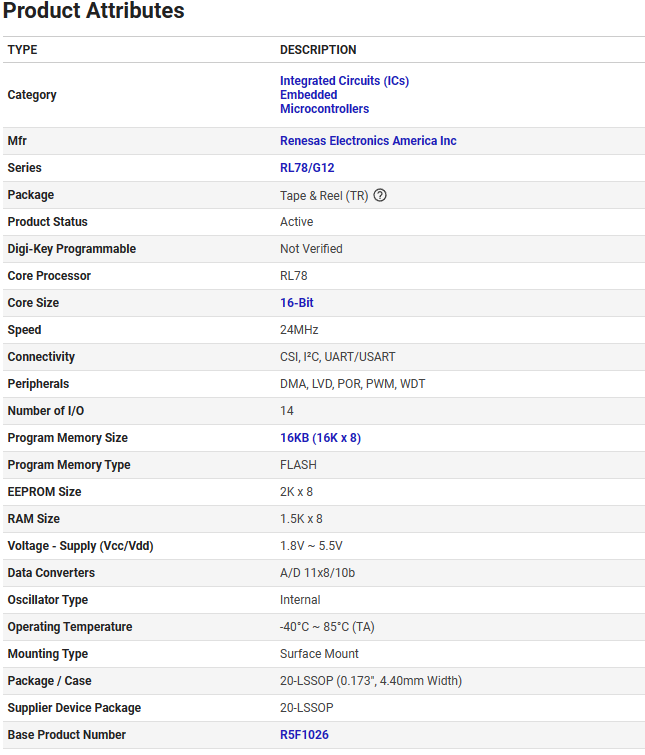This screenshot has height=755, width=645.
Task: Click the TYPE column header
Action: (22, 50)
